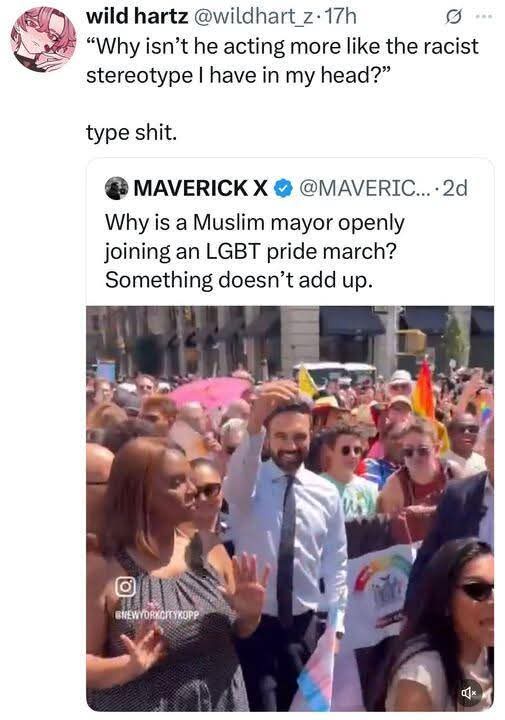Play the pride march video
Screen dimensions: 505x720
(x=290, y=508)
